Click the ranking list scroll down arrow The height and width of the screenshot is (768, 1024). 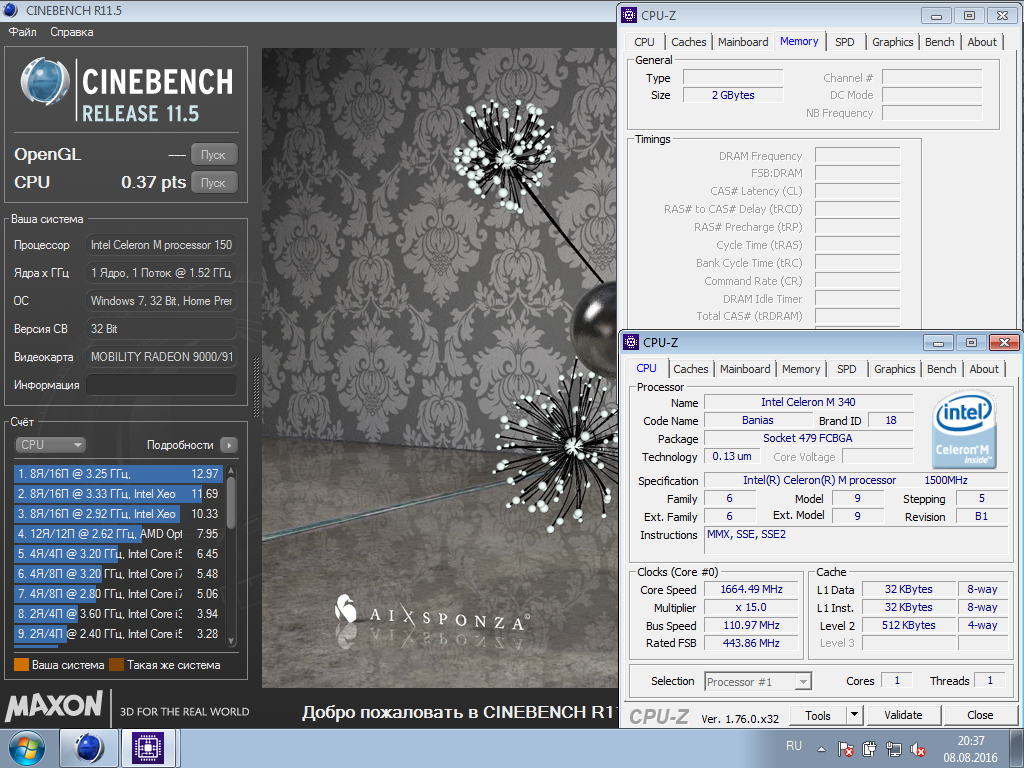click(x=231, y=641)
